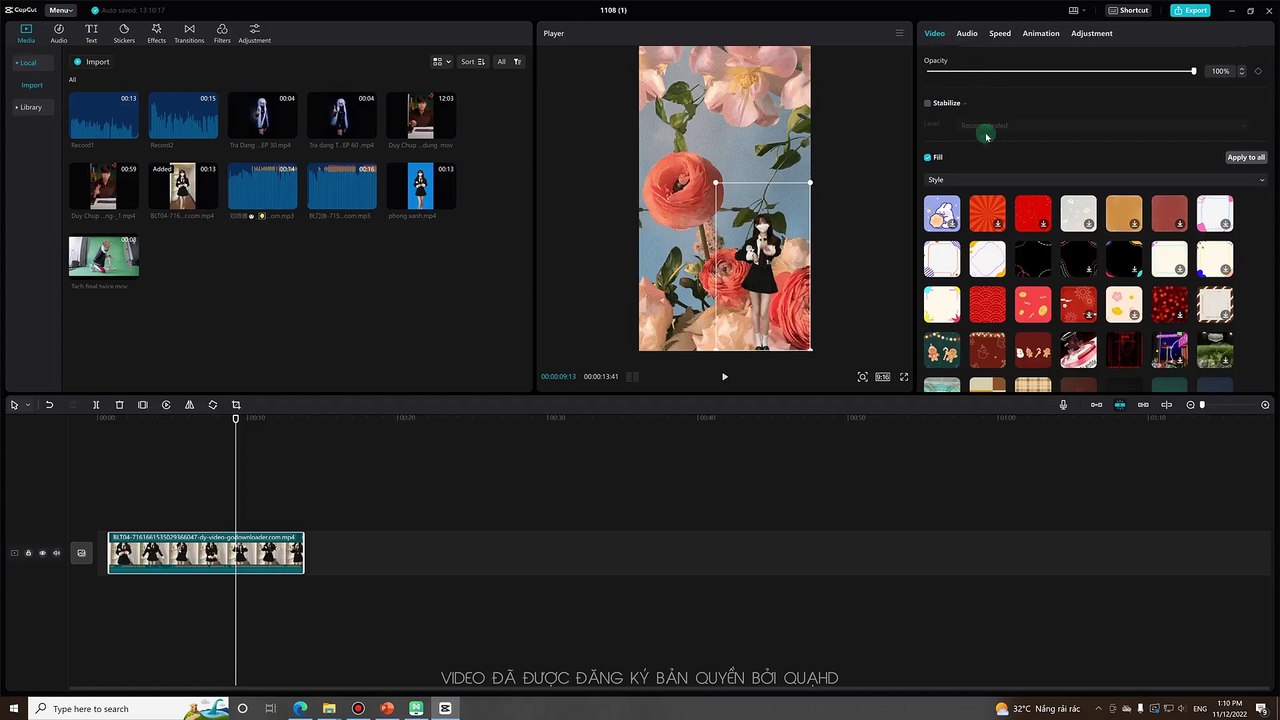Select the Record1 audio clip thumbnail
1280x720 pixels.
(104, 115)
